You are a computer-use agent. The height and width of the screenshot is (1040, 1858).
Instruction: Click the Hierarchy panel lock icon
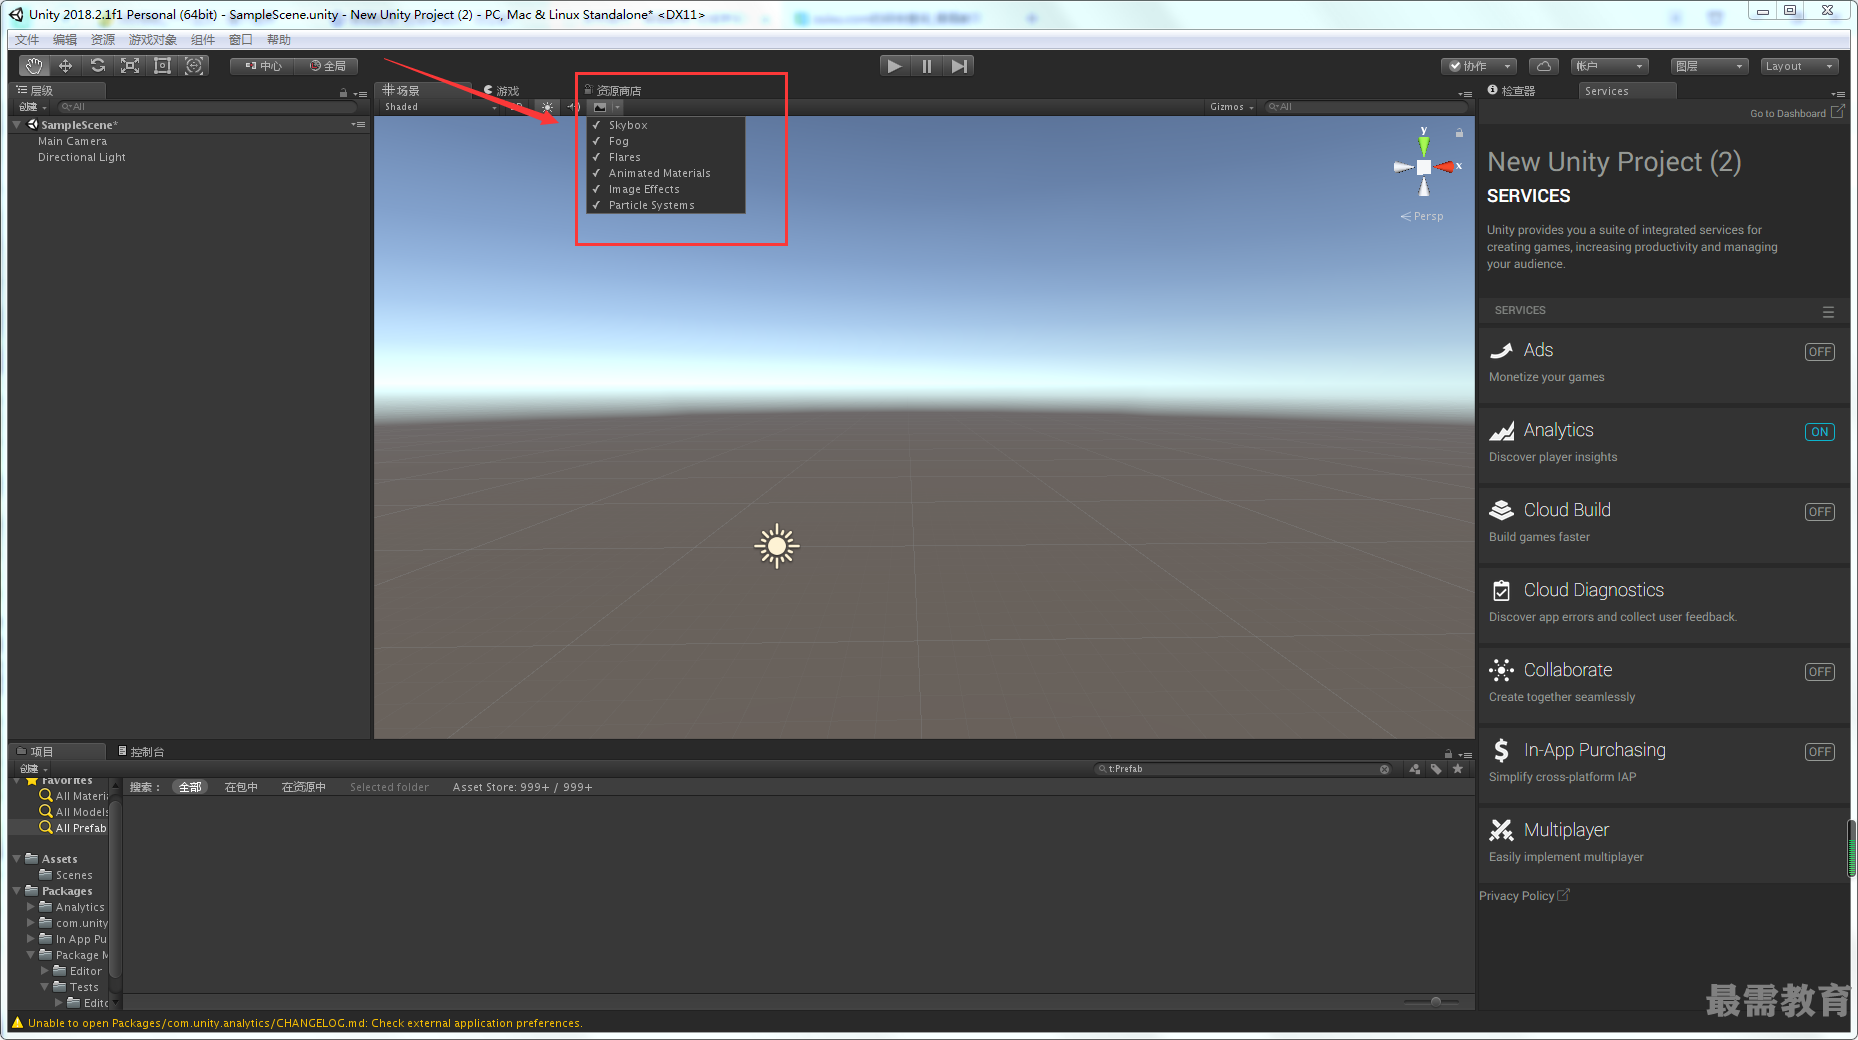click(343, 92)
